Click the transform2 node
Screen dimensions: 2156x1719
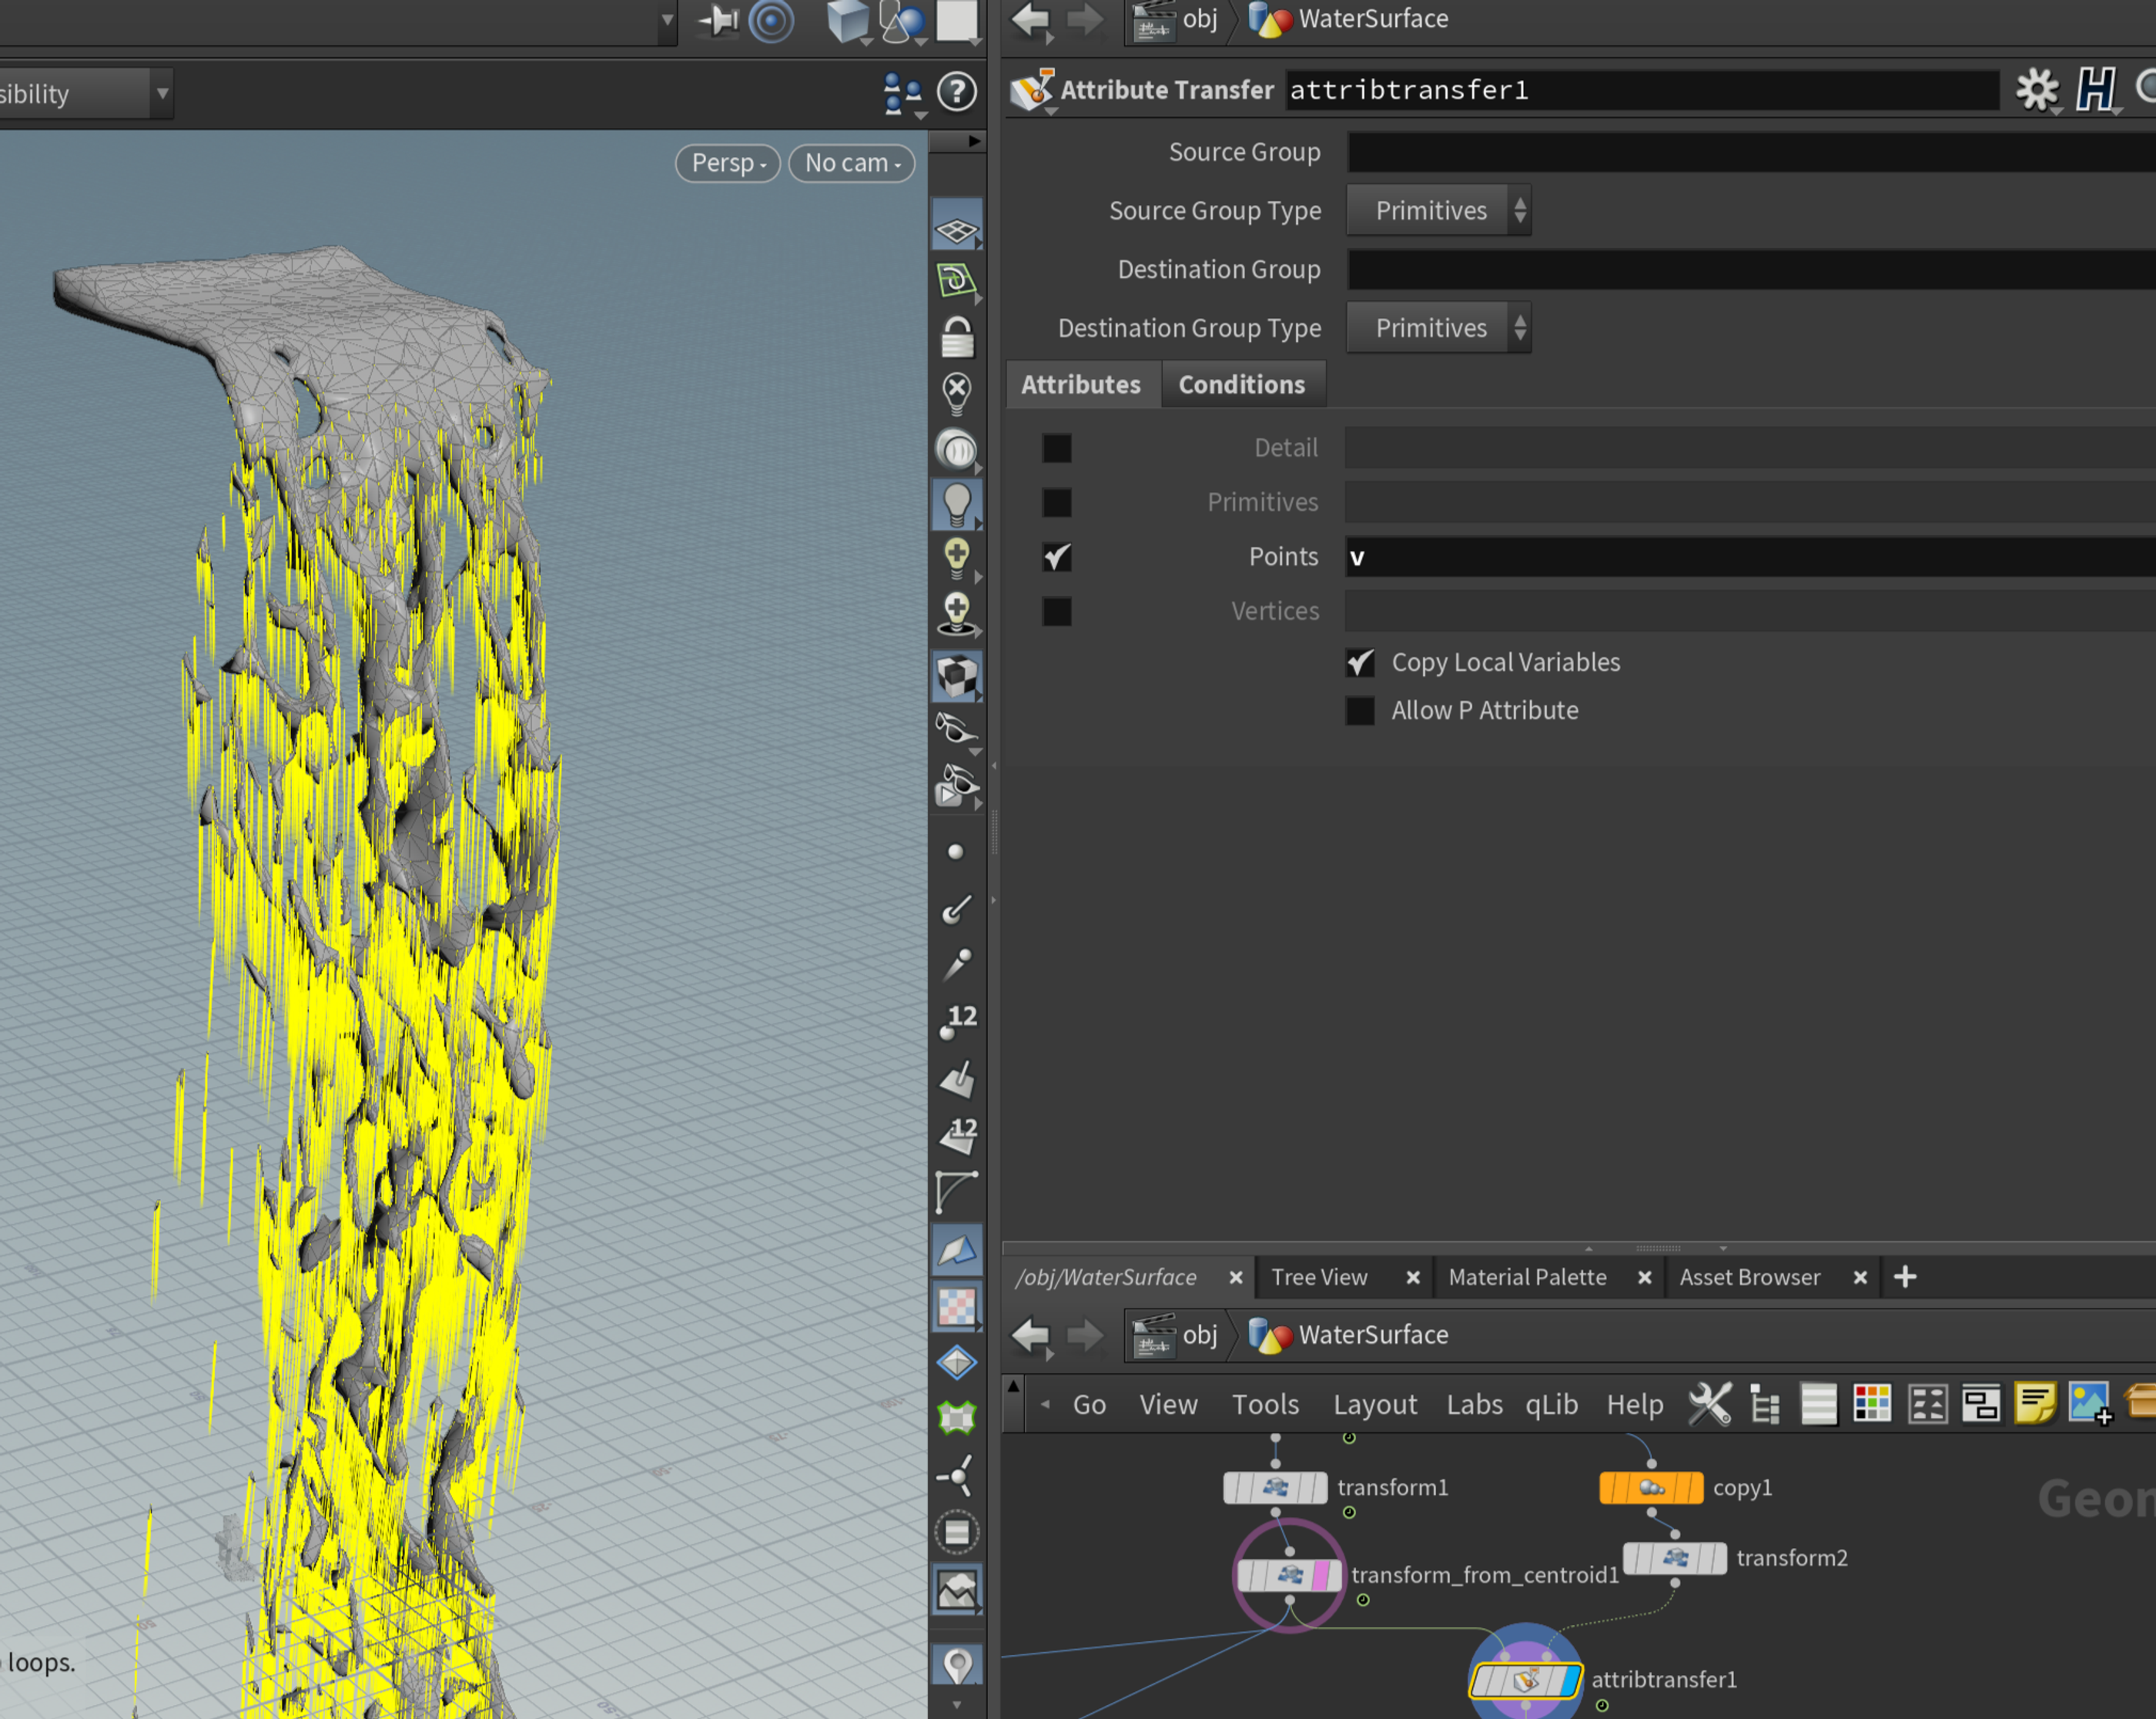click(1675, 1558)
